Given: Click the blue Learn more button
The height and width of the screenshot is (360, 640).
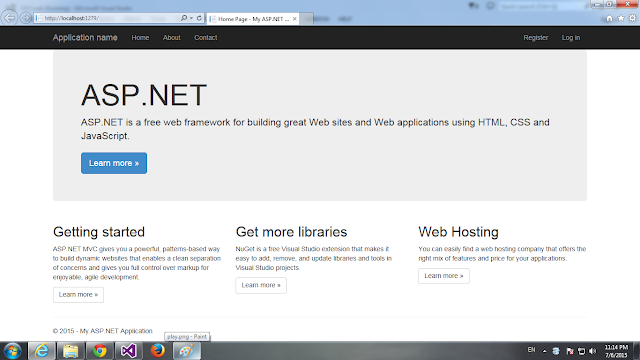Looking at the screenshot, I should click(114, 163).
